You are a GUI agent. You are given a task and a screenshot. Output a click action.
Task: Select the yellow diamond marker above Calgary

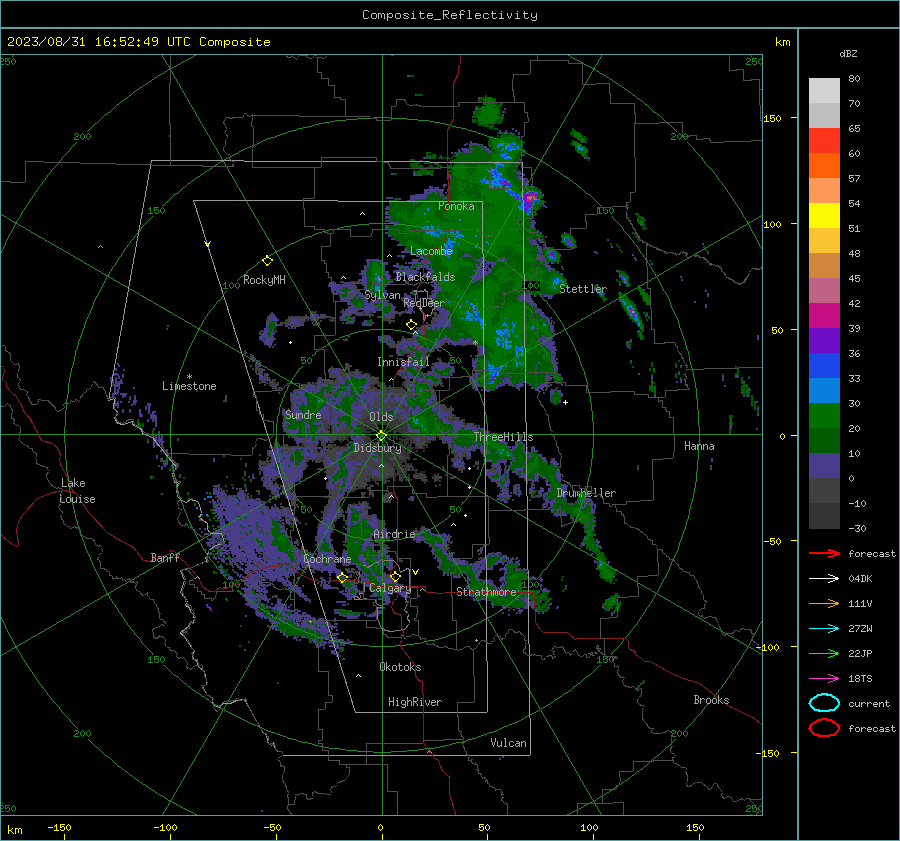tap(395, 576)
